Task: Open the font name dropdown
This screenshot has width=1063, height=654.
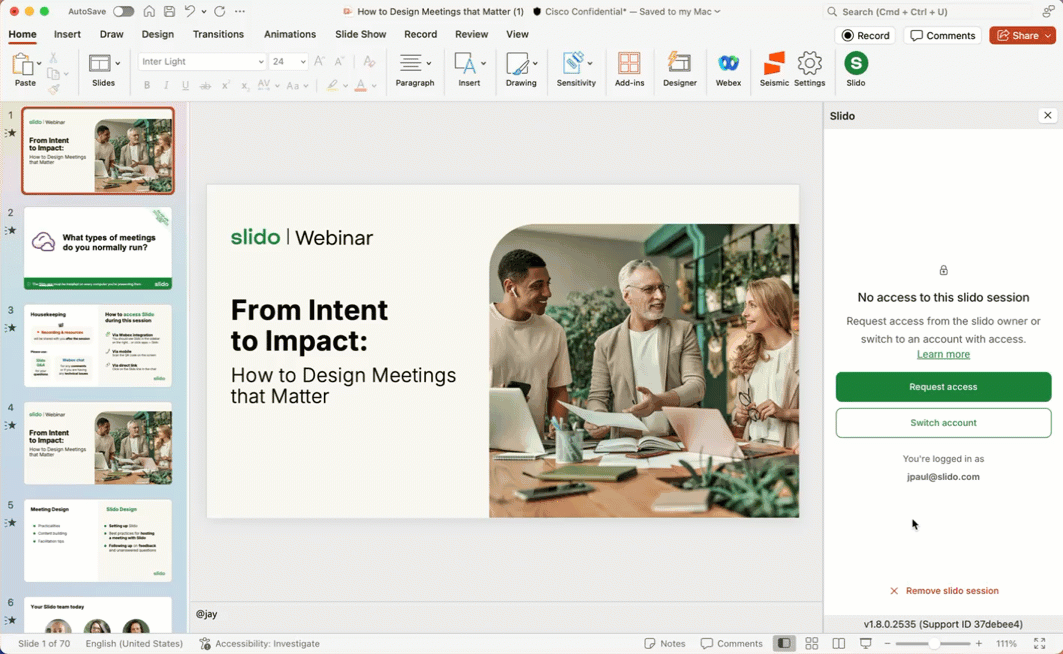Action: click(x=261, y=62)
